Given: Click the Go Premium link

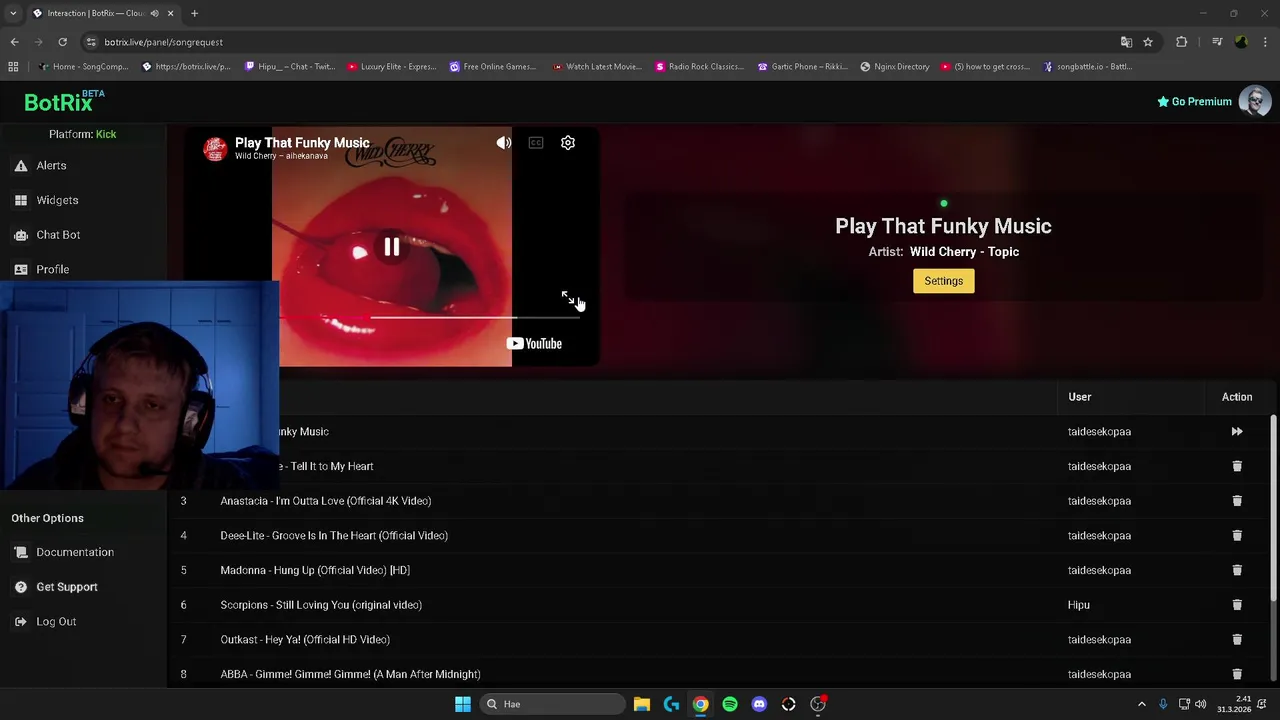Looking at the screenshot, I should (1194, 101).
